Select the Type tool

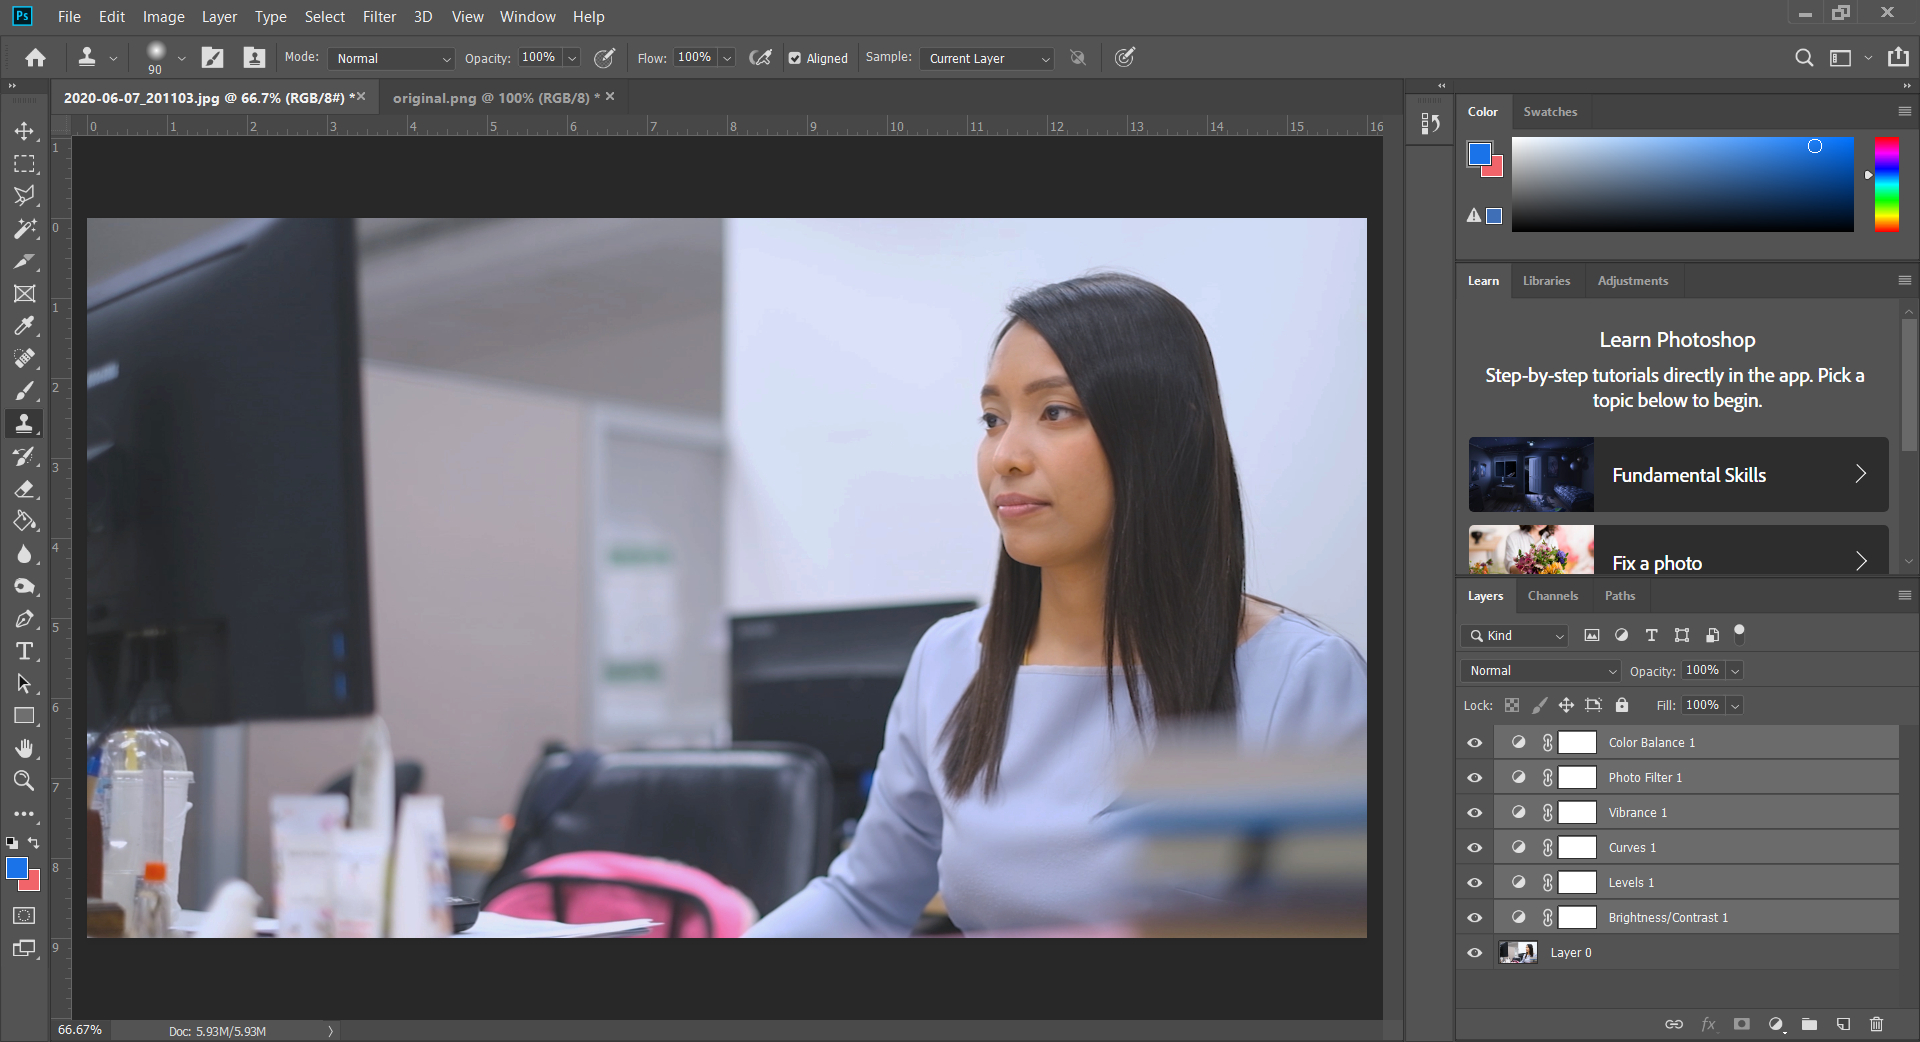tap(25, 651)
